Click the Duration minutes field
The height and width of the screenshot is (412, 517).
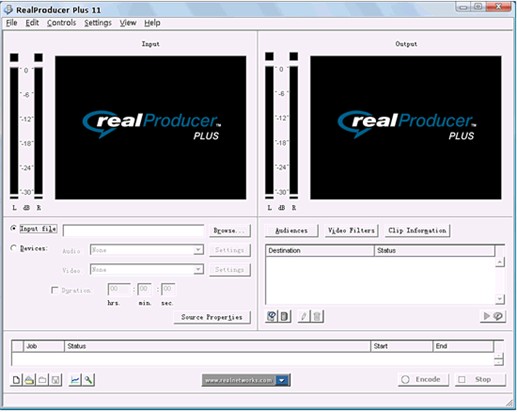click(144, 289)
